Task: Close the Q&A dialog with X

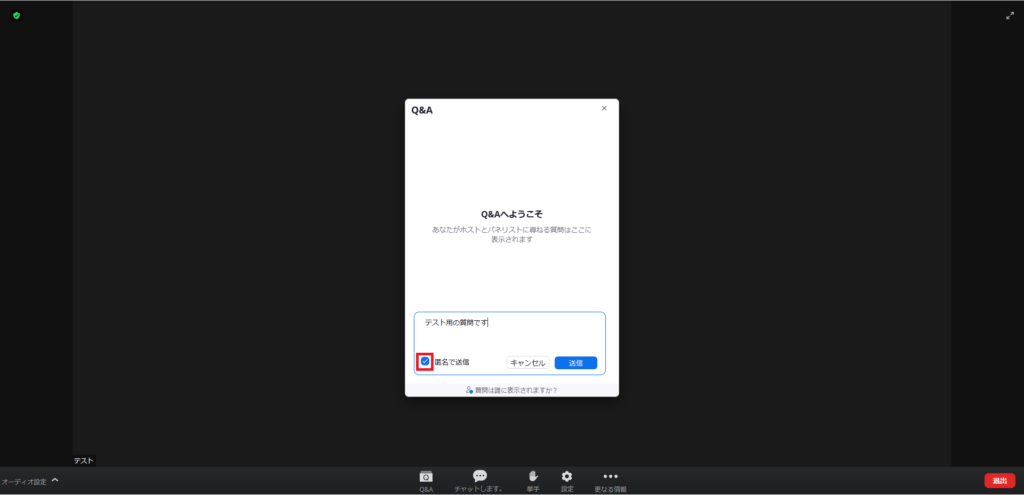Action: point(604,108)
